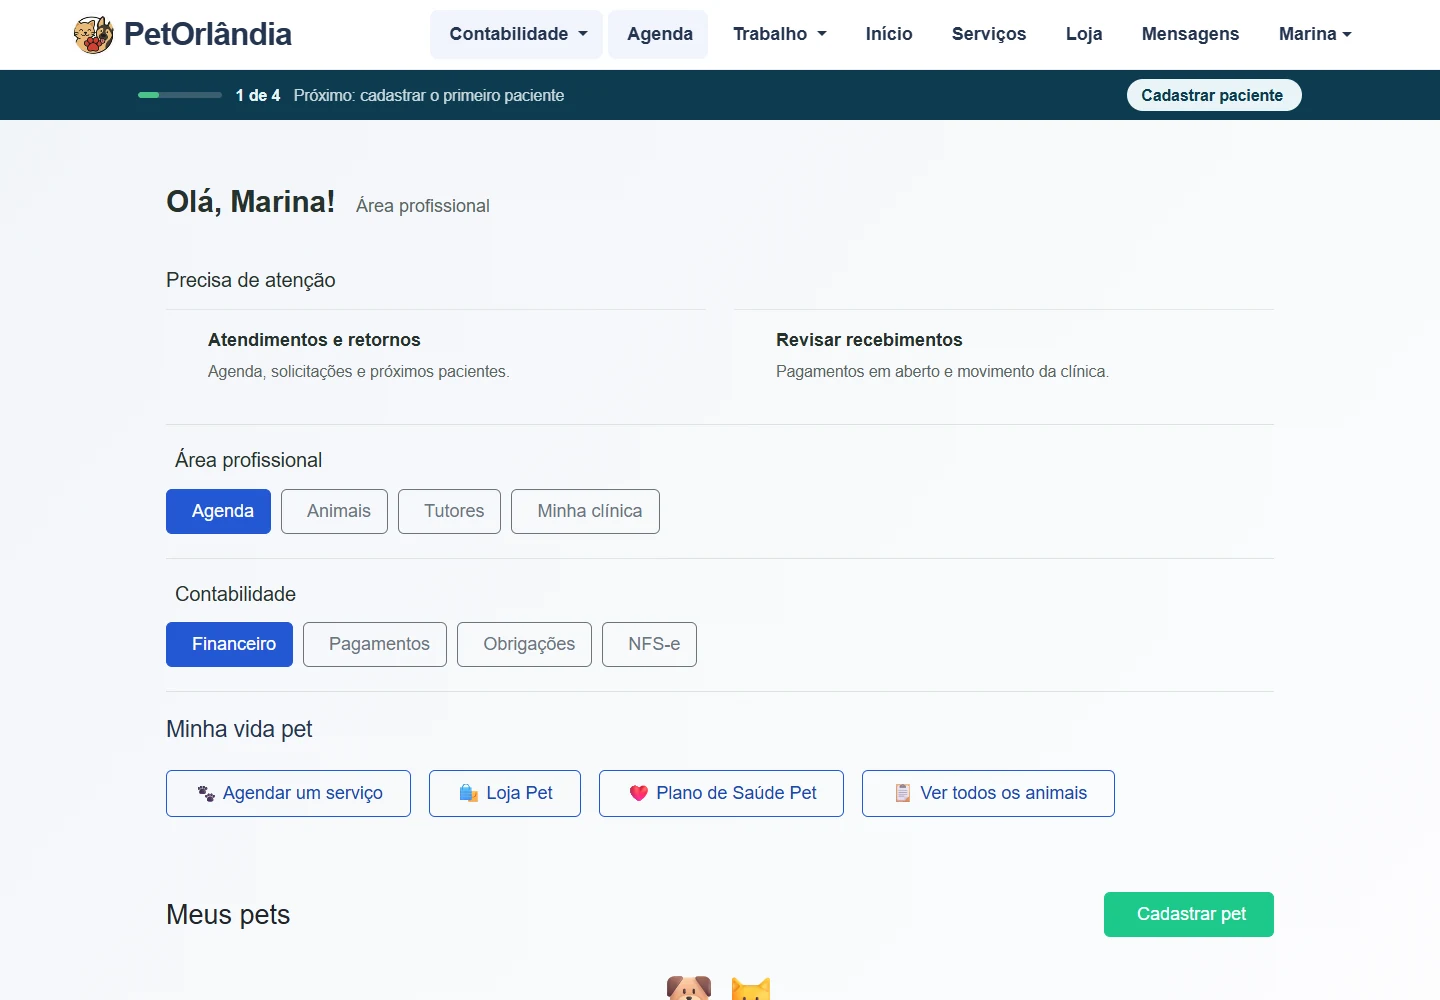
Task: Click Agendar um serviço button
Action: click(x=288, y=793)
